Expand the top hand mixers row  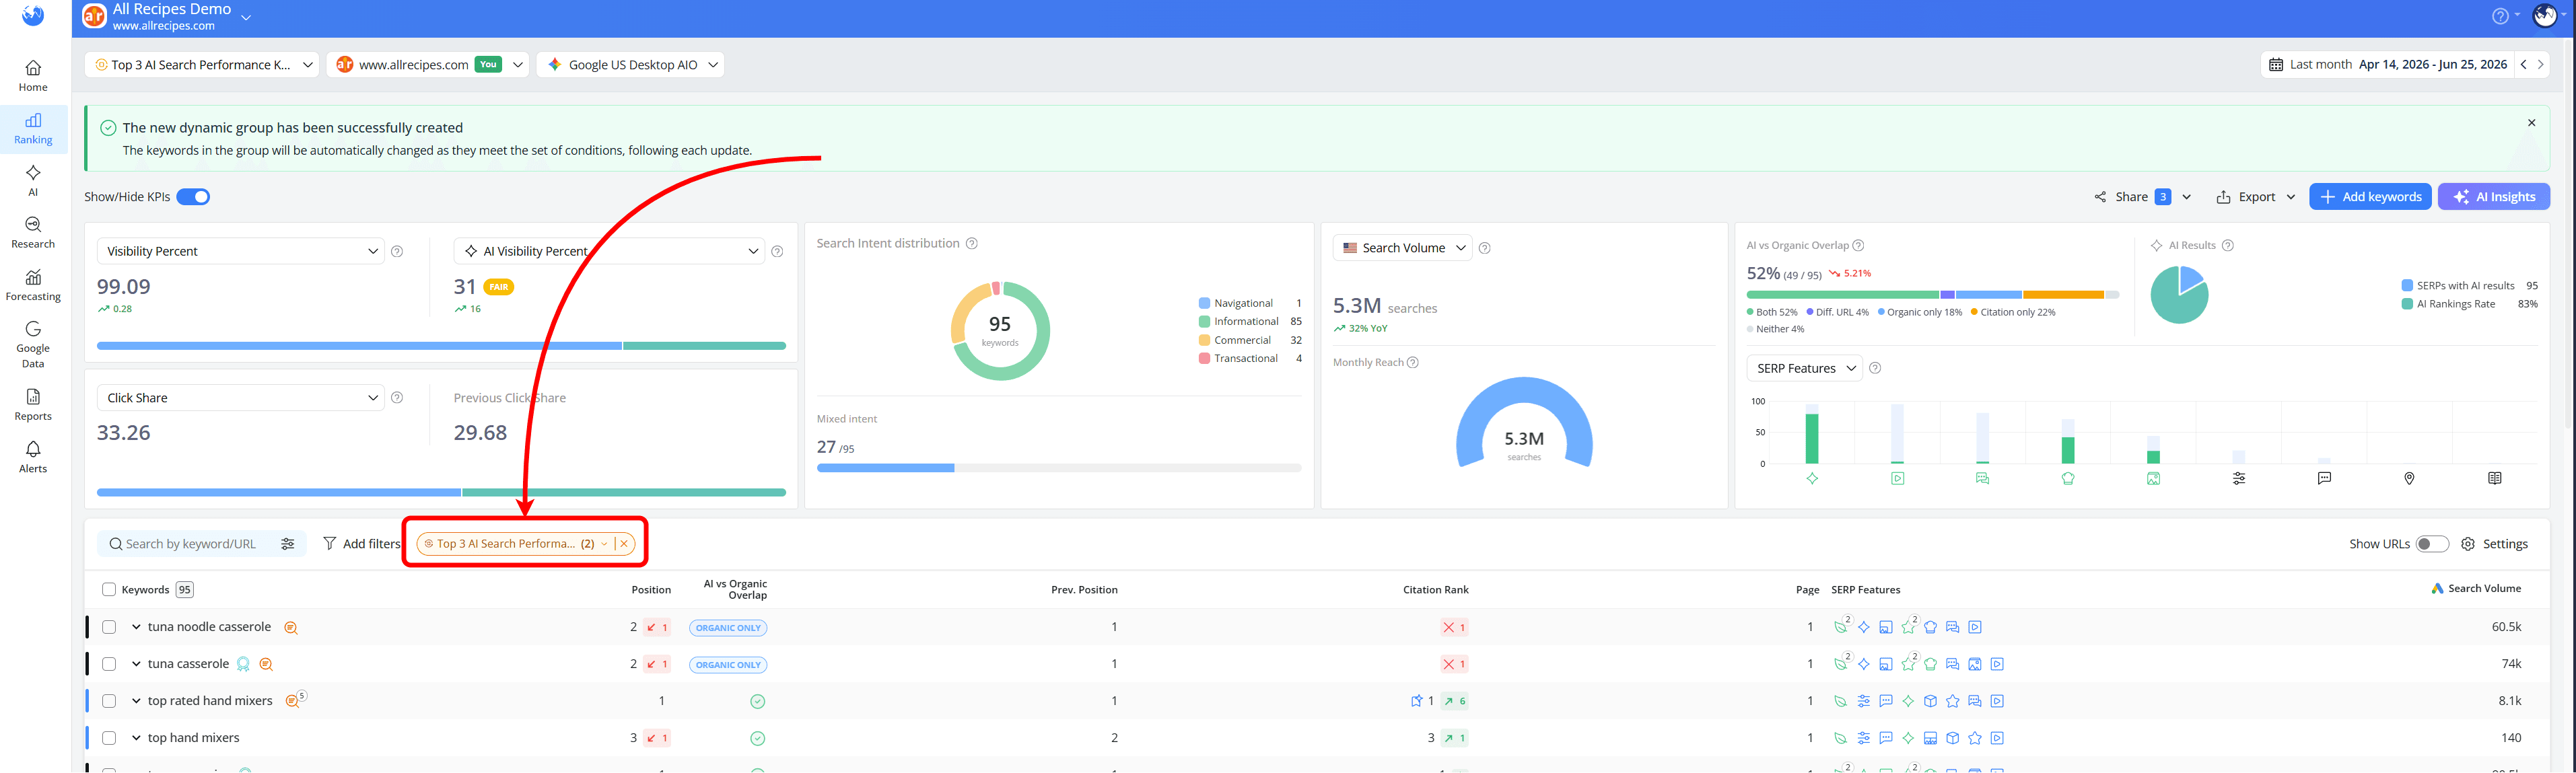point(136,738)
